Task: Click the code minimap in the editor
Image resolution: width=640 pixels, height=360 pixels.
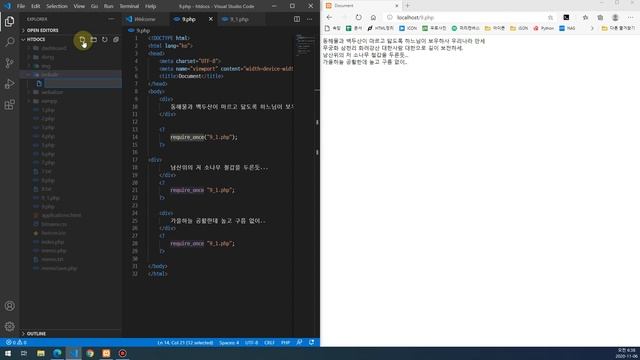Action: [305, 45]
